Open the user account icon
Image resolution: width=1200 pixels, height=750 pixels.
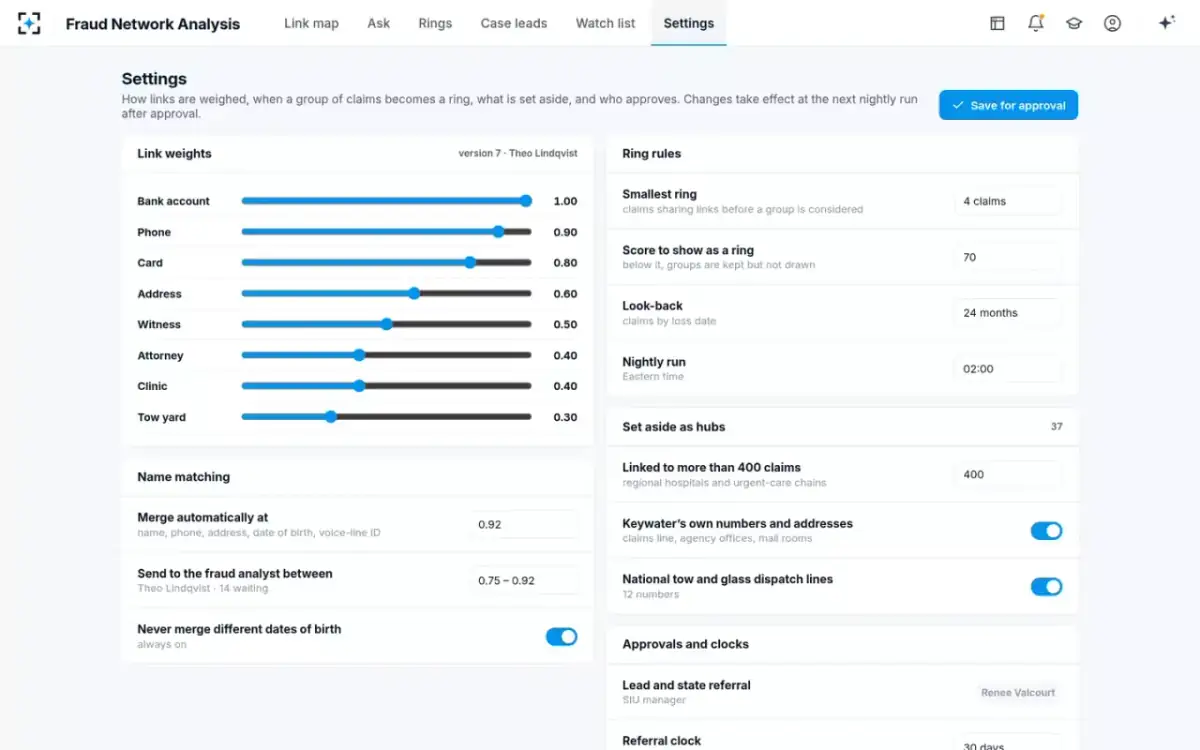click(x=1112, y=23)
